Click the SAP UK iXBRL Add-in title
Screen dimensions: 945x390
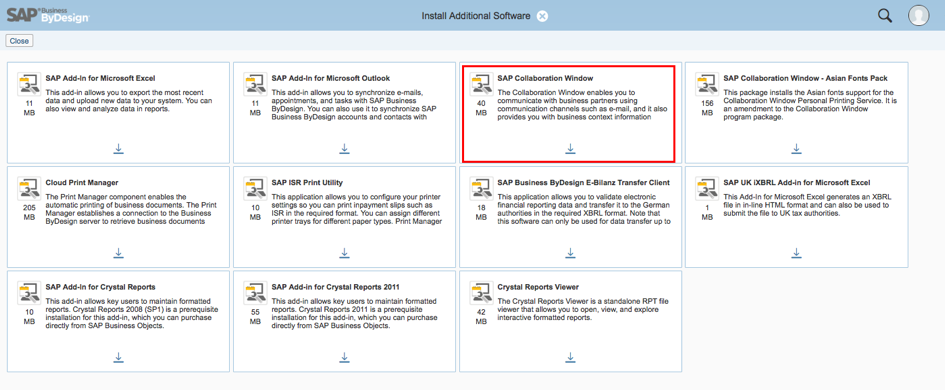coord(797,183)
